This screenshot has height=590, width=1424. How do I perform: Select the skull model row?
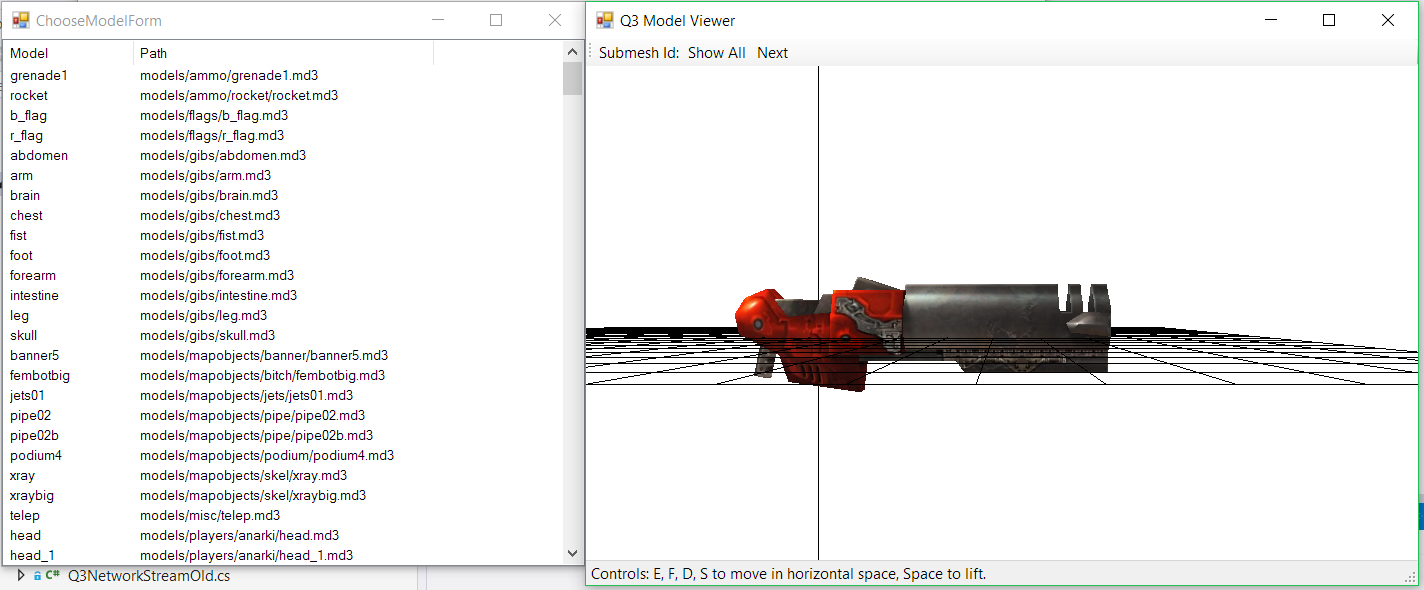(x=284, y=335)
